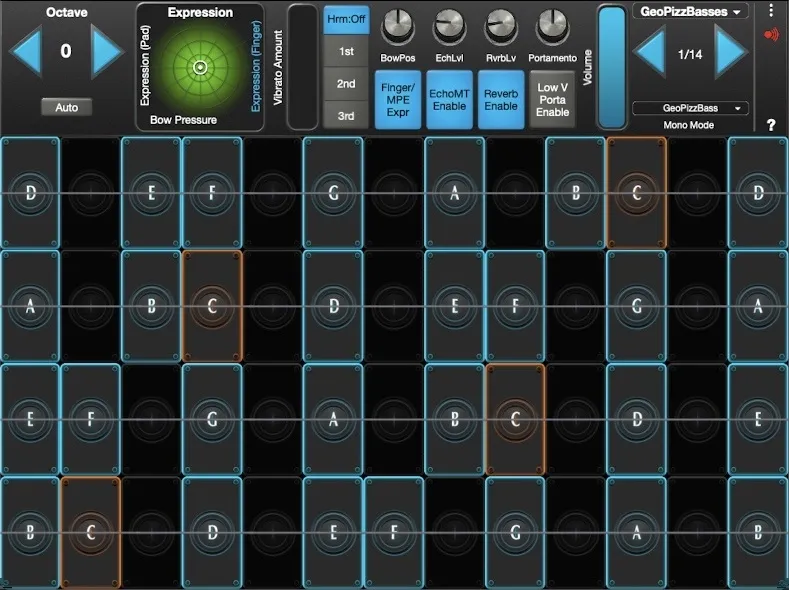The image size is (789, 590).
Task: Adjust the EchLvl knob
Action: point(449,26)
